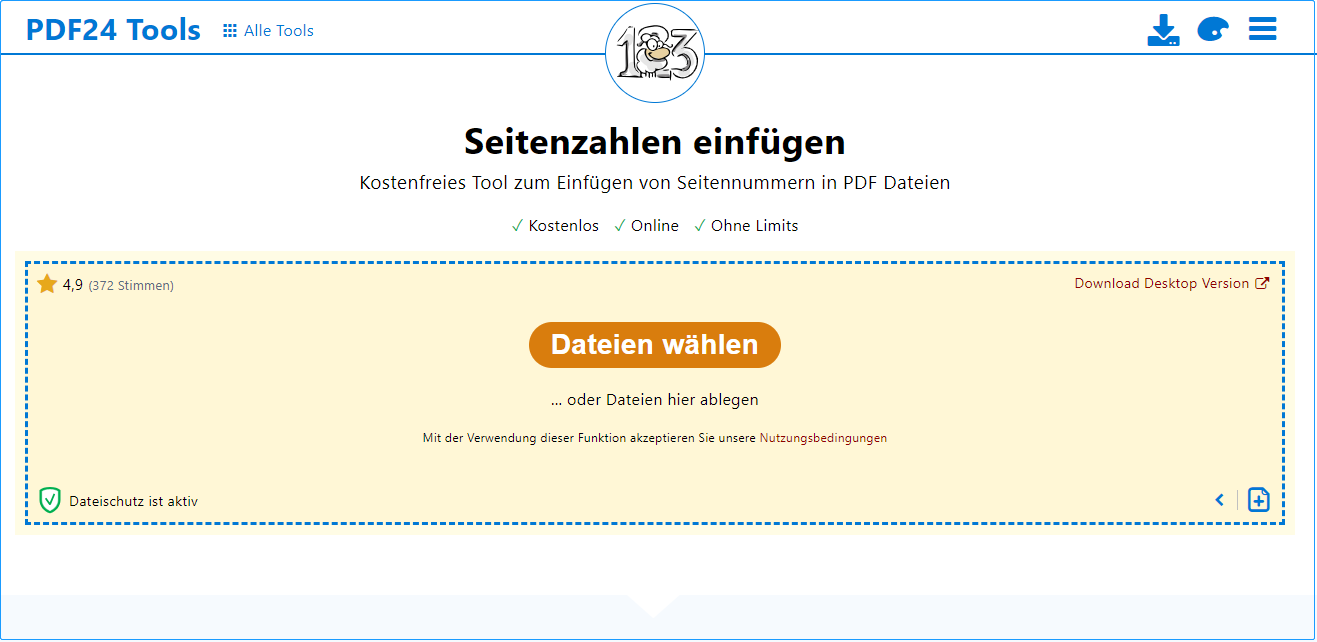Click the Dateien wählen button
Screen dimensions: 1317x642
(x=654, y=344)
